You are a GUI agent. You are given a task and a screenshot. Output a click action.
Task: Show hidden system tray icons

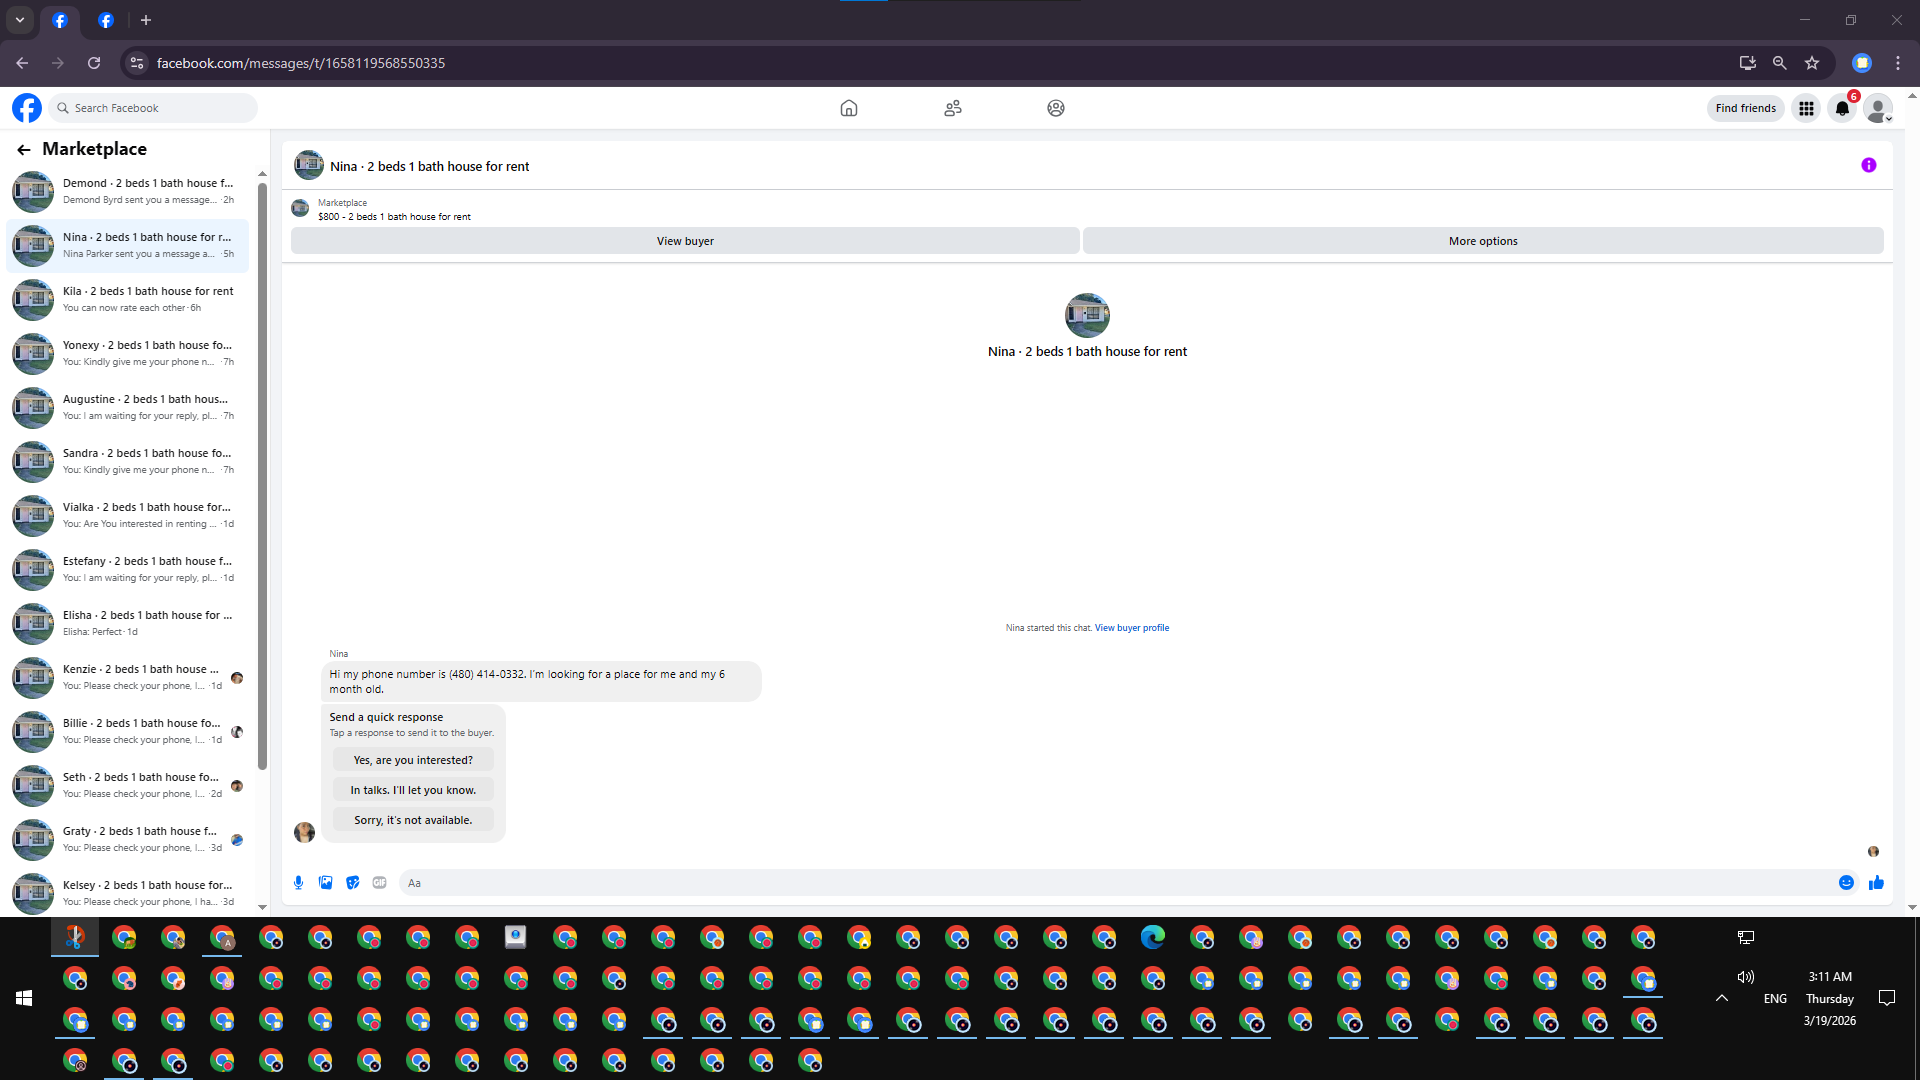tap(1721, 998)
